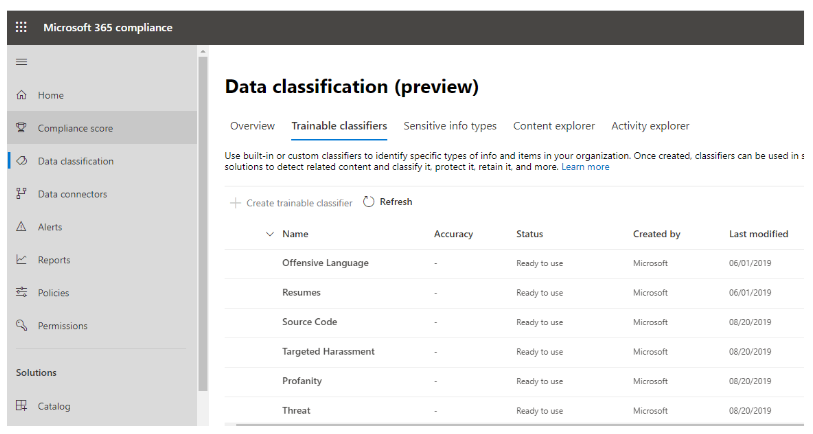Viewport: 813px width, 434px height.
Task: Click the Home house icon
Action: point(21,95)
